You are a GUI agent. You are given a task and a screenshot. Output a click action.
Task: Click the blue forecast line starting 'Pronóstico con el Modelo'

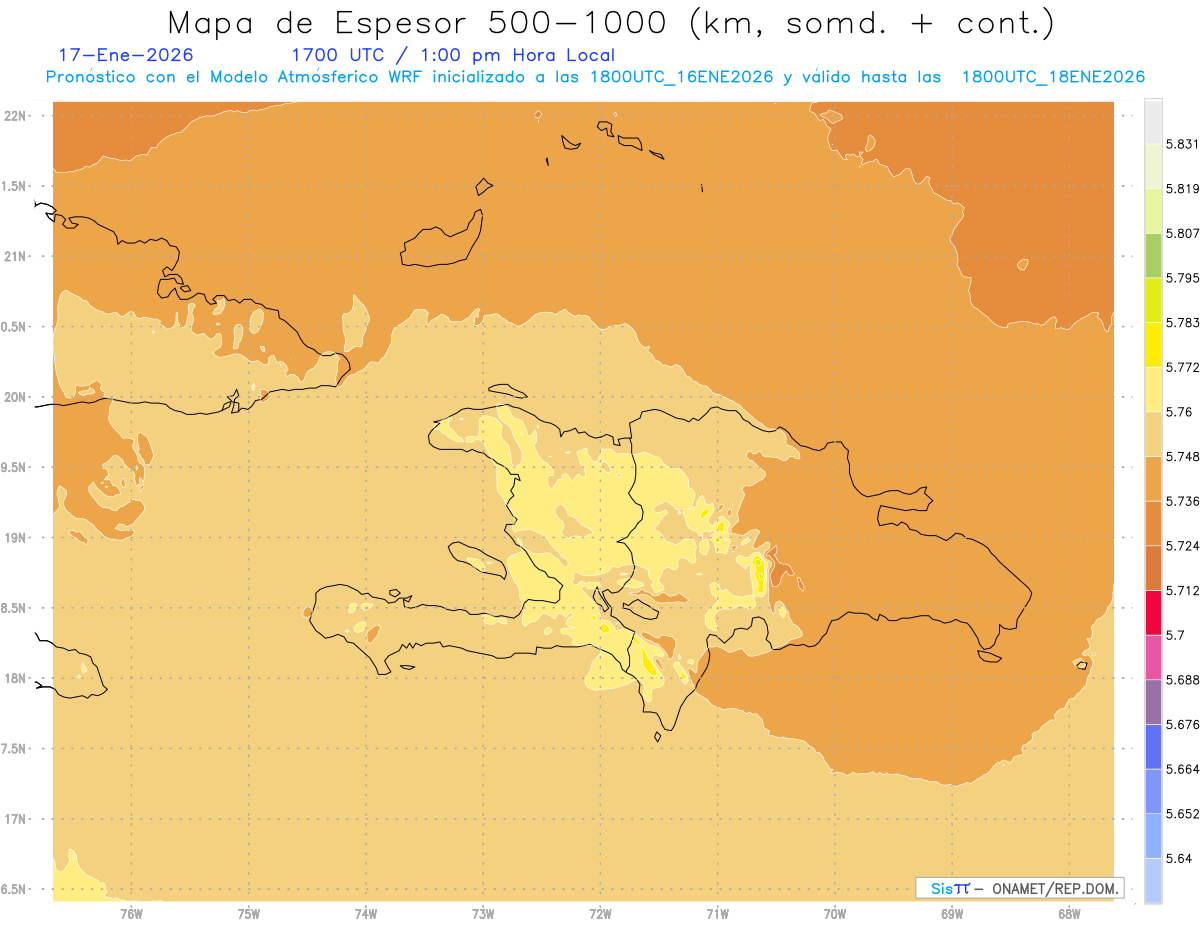pos(595,77)
